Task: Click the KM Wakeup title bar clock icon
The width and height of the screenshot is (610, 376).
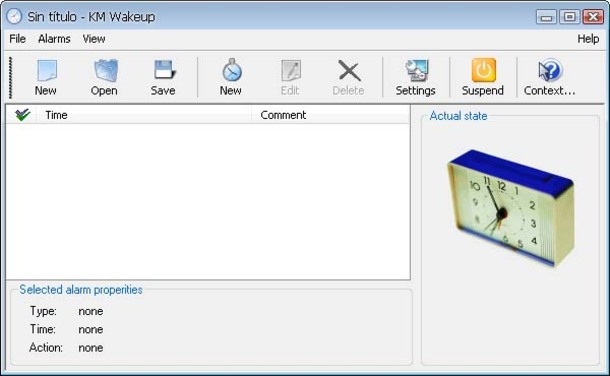Action: [x=14, y=16]
